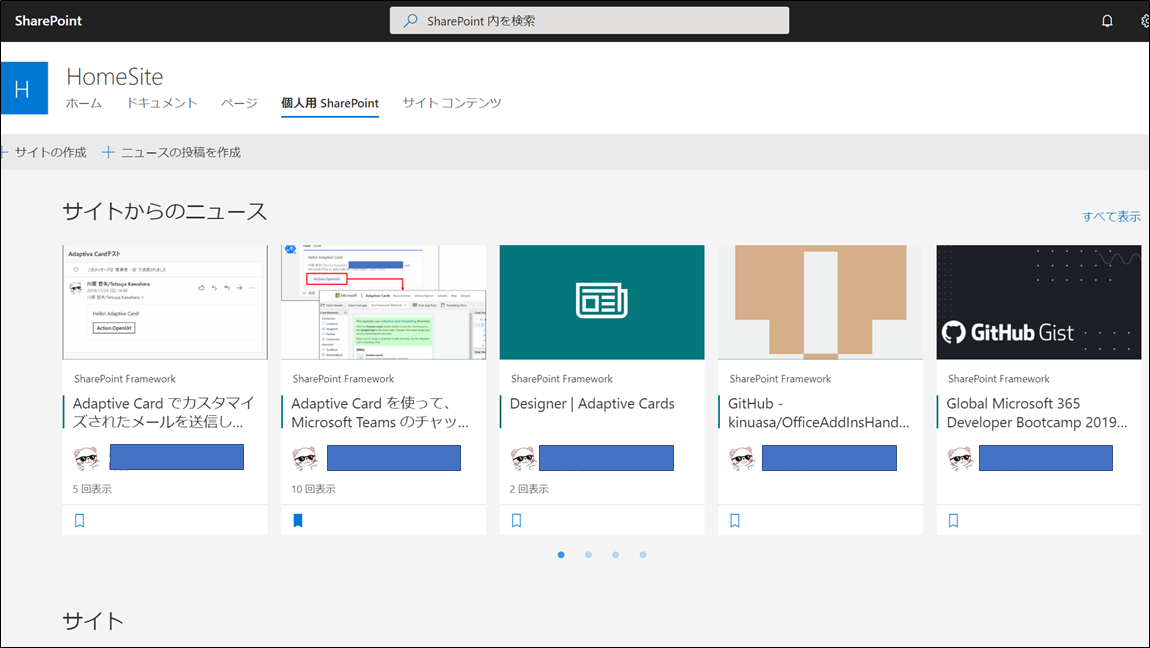This screenshot has height=648, width=1150.
Task: Click author avatar on Adaptive Card でカスタマイズ card
Action: tap(87, 458)
